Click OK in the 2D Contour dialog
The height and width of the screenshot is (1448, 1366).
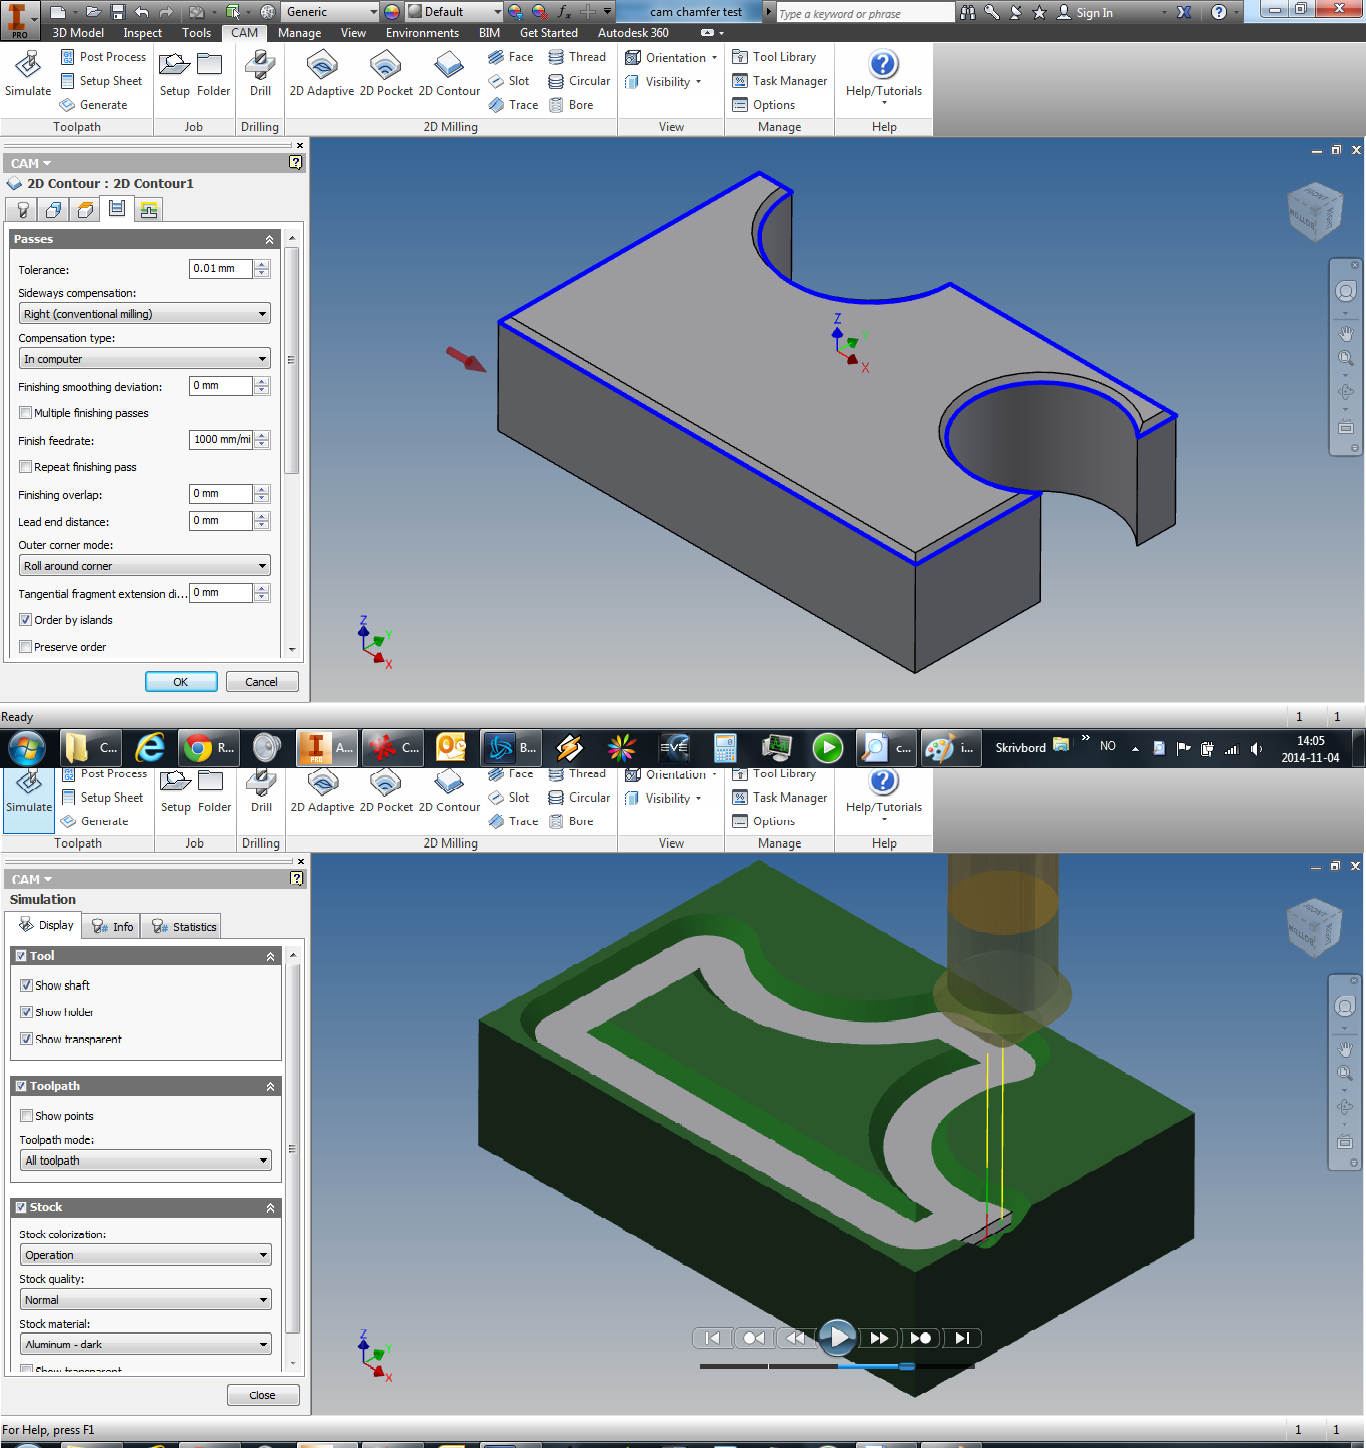tap(181, 682)
